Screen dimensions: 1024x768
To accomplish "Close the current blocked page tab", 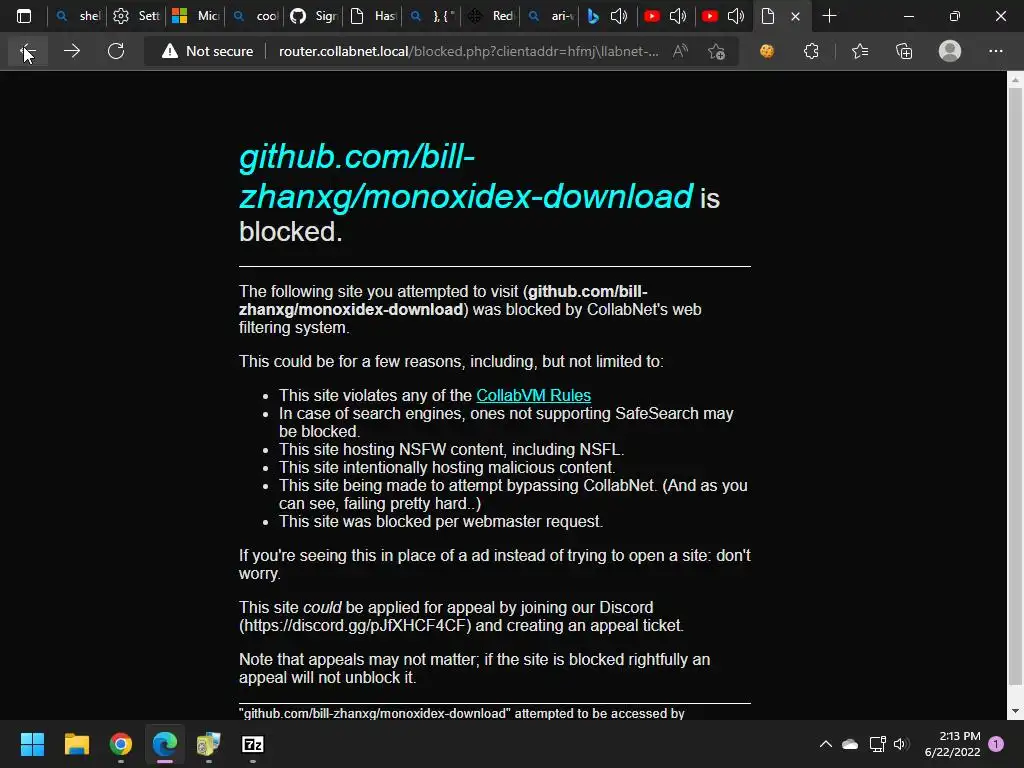I will [795, 16].
